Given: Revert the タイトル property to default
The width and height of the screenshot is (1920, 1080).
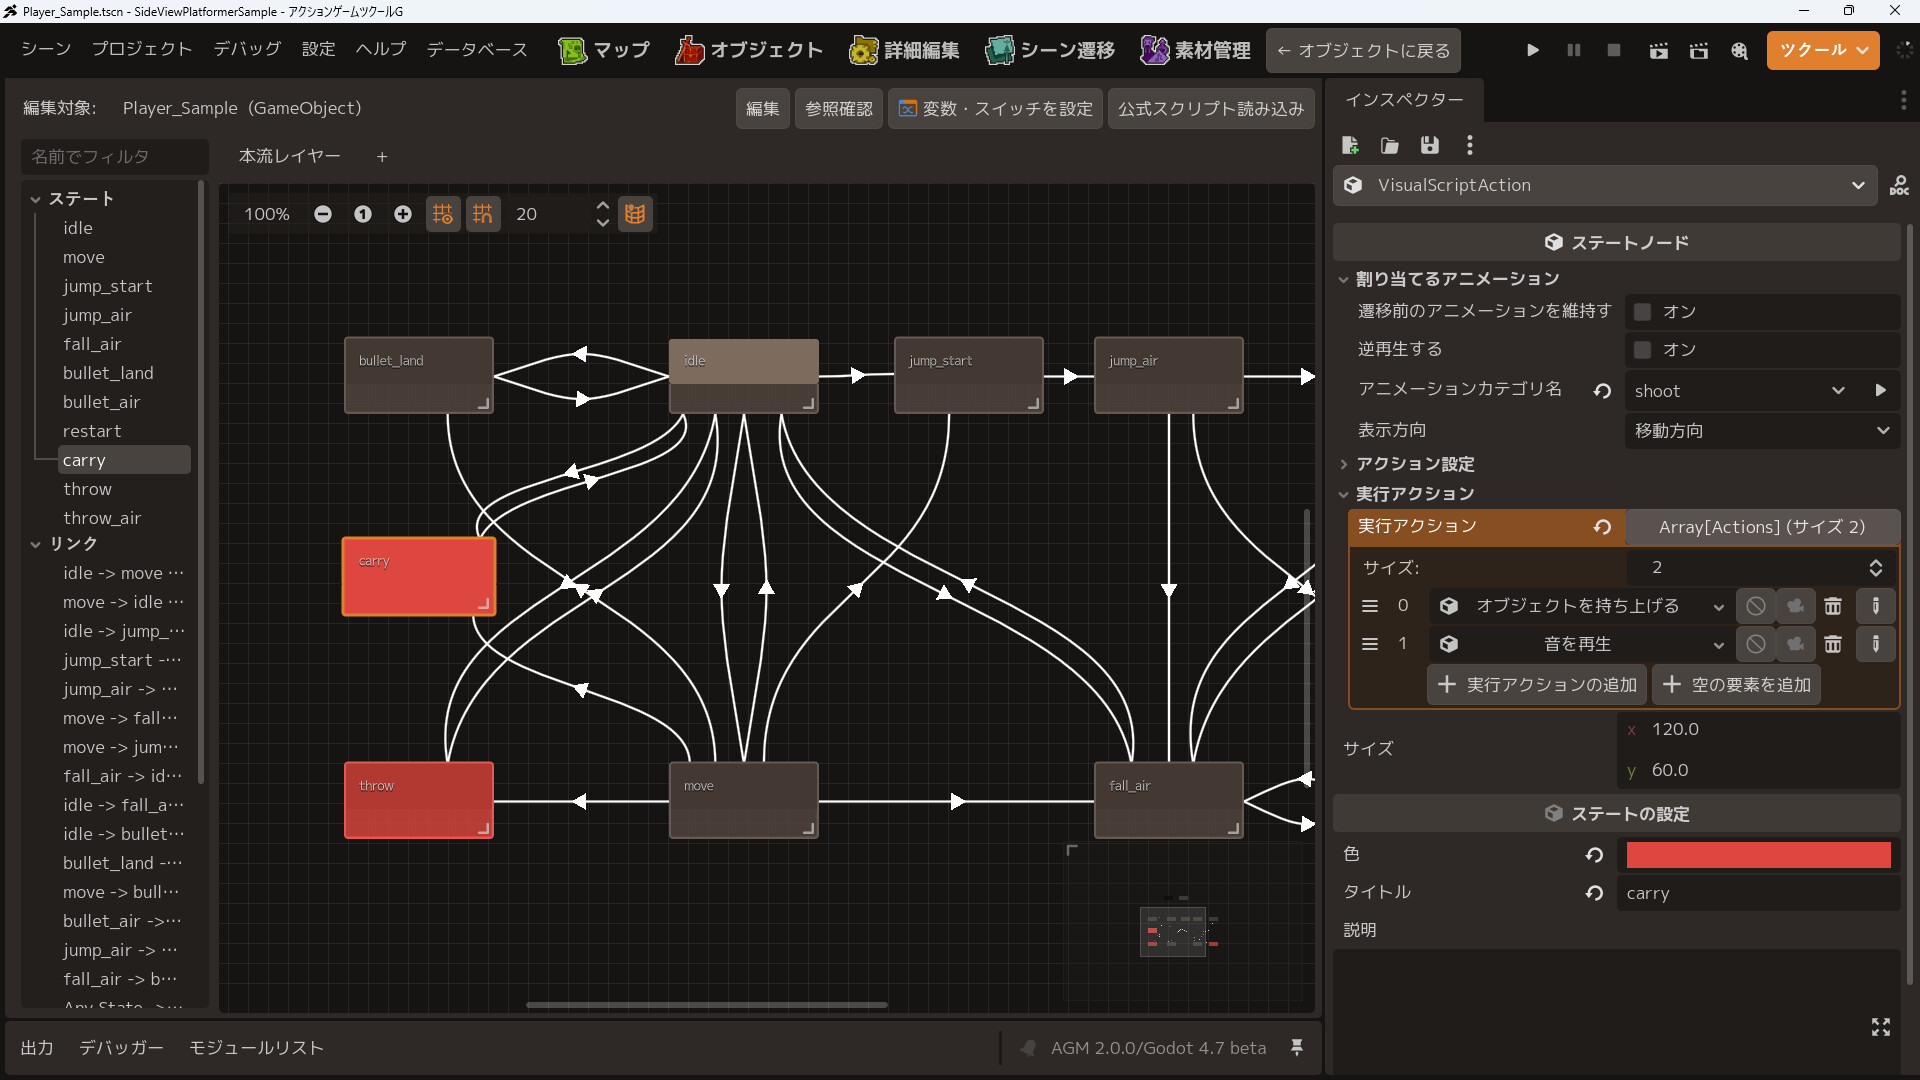Looking at the screenshot, I should click(x=1594, y=893).
